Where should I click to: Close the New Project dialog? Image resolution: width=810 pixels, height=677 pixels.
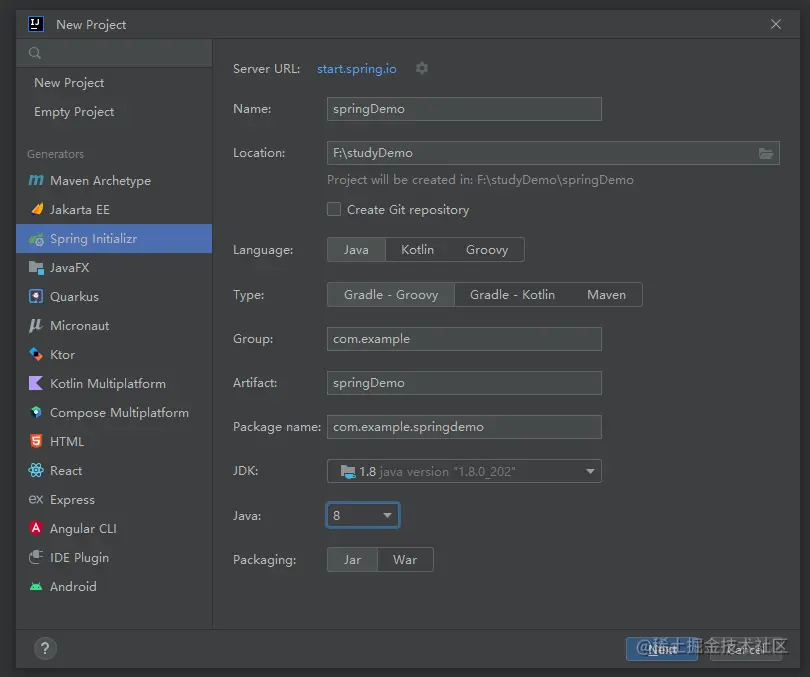(775, 24)
